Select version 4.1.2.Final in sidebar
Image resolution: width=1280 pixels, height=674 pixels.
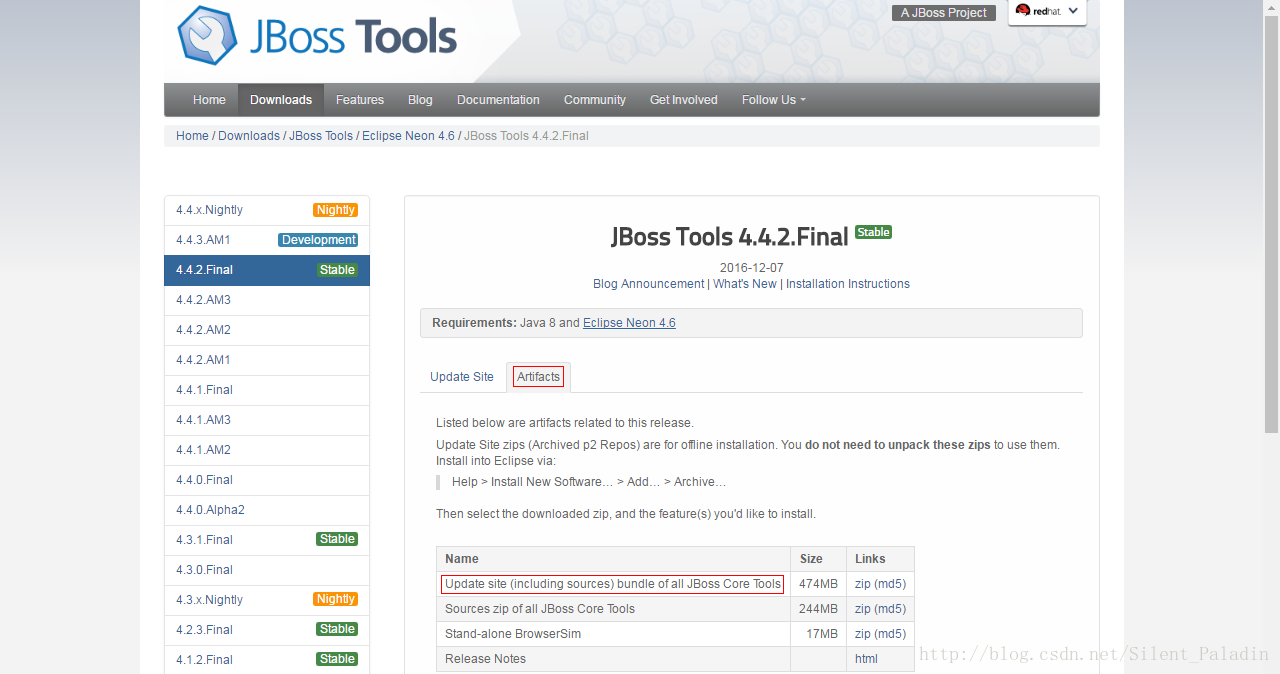coord(267,660)
